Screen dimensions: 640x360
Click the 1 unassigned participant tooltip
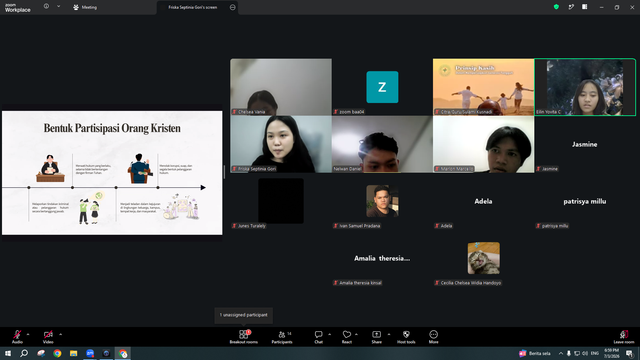244,315
